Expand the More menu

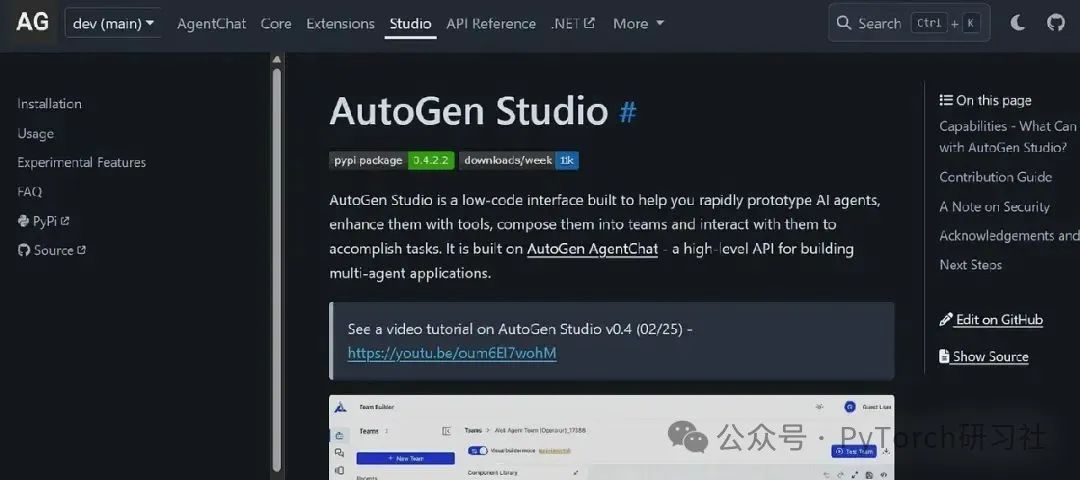(x=638, y=23)
